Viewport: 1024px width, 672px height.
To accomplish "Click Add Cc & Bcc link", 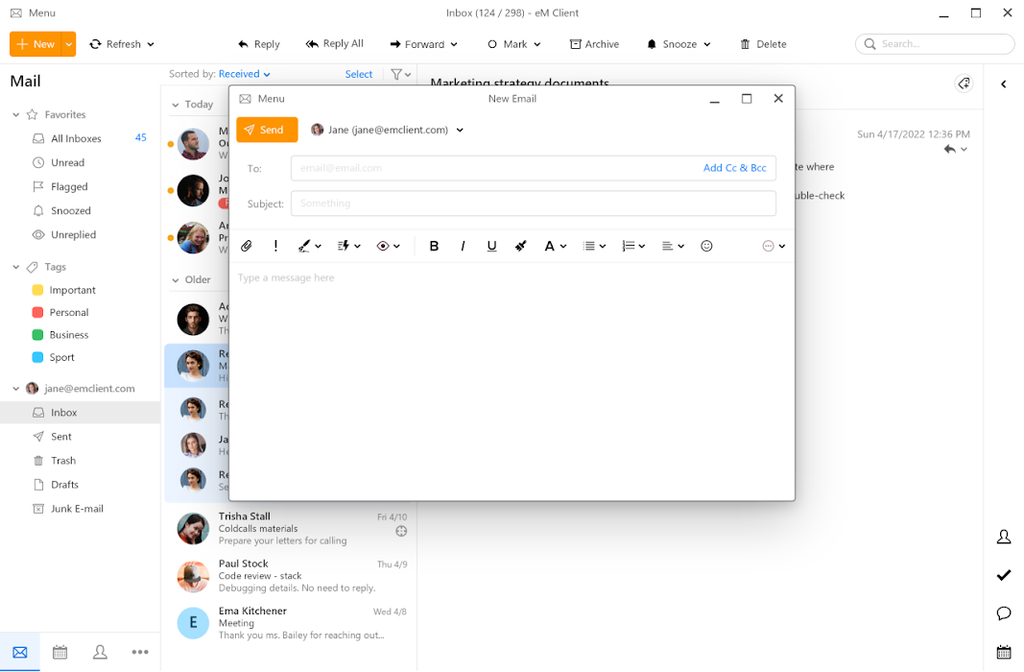I will point(735,167).
